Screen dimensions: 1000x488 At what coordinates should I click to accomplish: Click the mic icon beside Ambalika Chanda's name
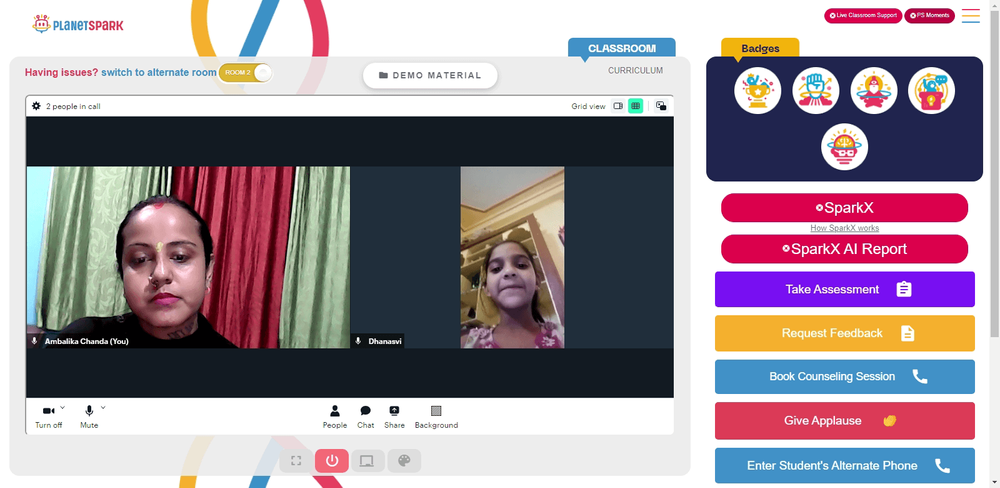point(34,341)
